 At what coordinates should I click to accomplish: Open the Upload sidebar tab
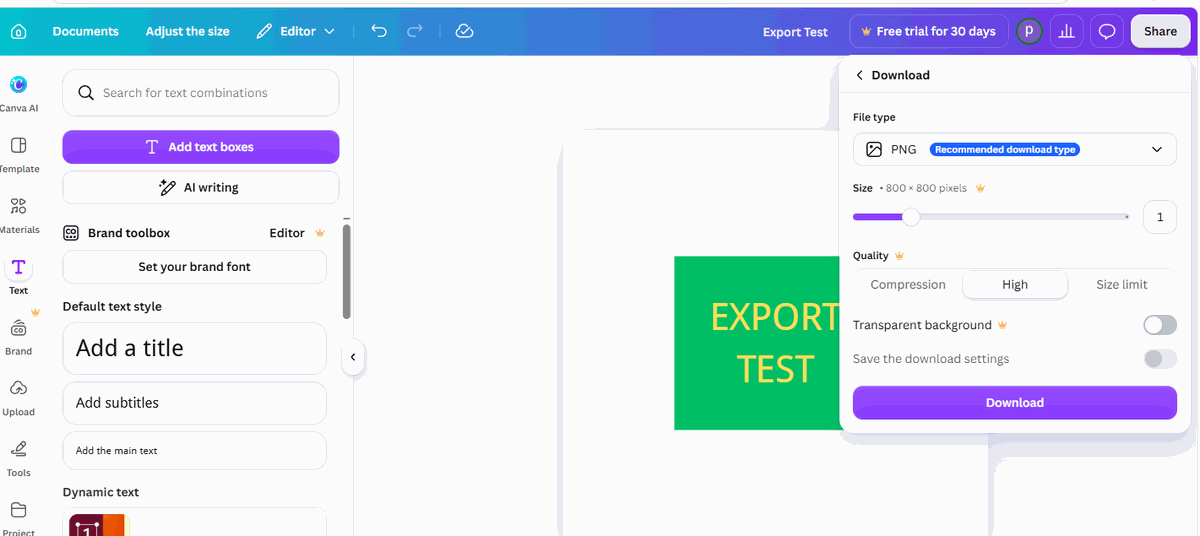(18, 398)
